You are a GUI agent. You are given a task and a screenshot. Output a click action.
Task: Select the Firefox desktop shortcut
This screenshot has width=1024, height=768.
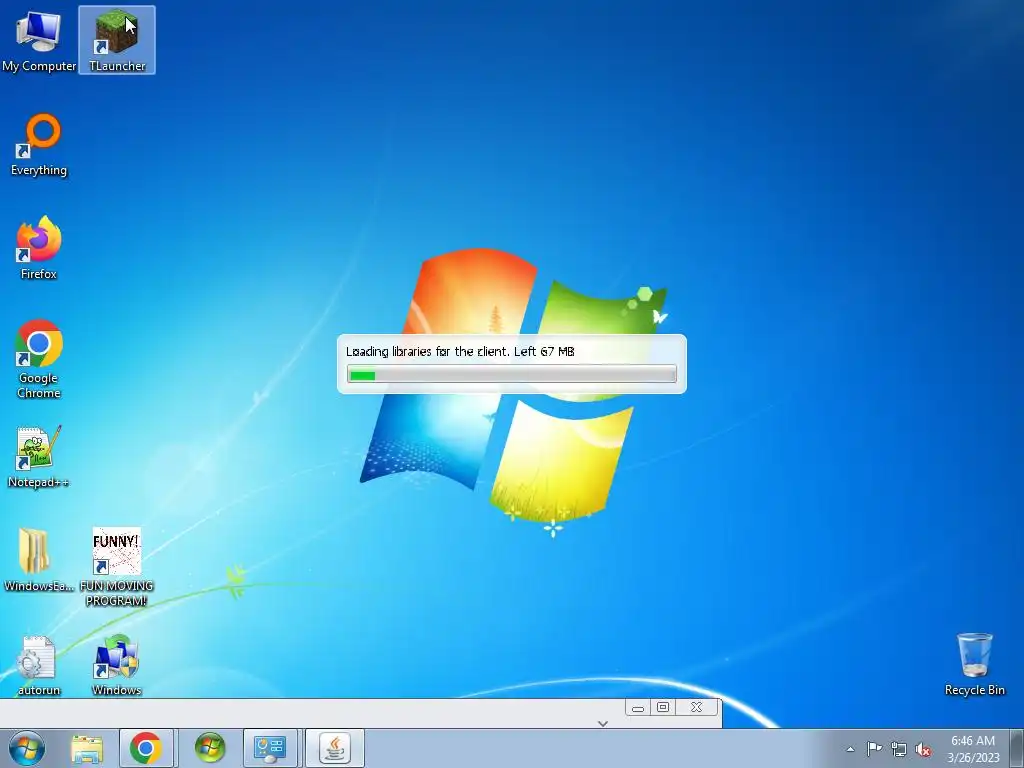tap(39, 248)
